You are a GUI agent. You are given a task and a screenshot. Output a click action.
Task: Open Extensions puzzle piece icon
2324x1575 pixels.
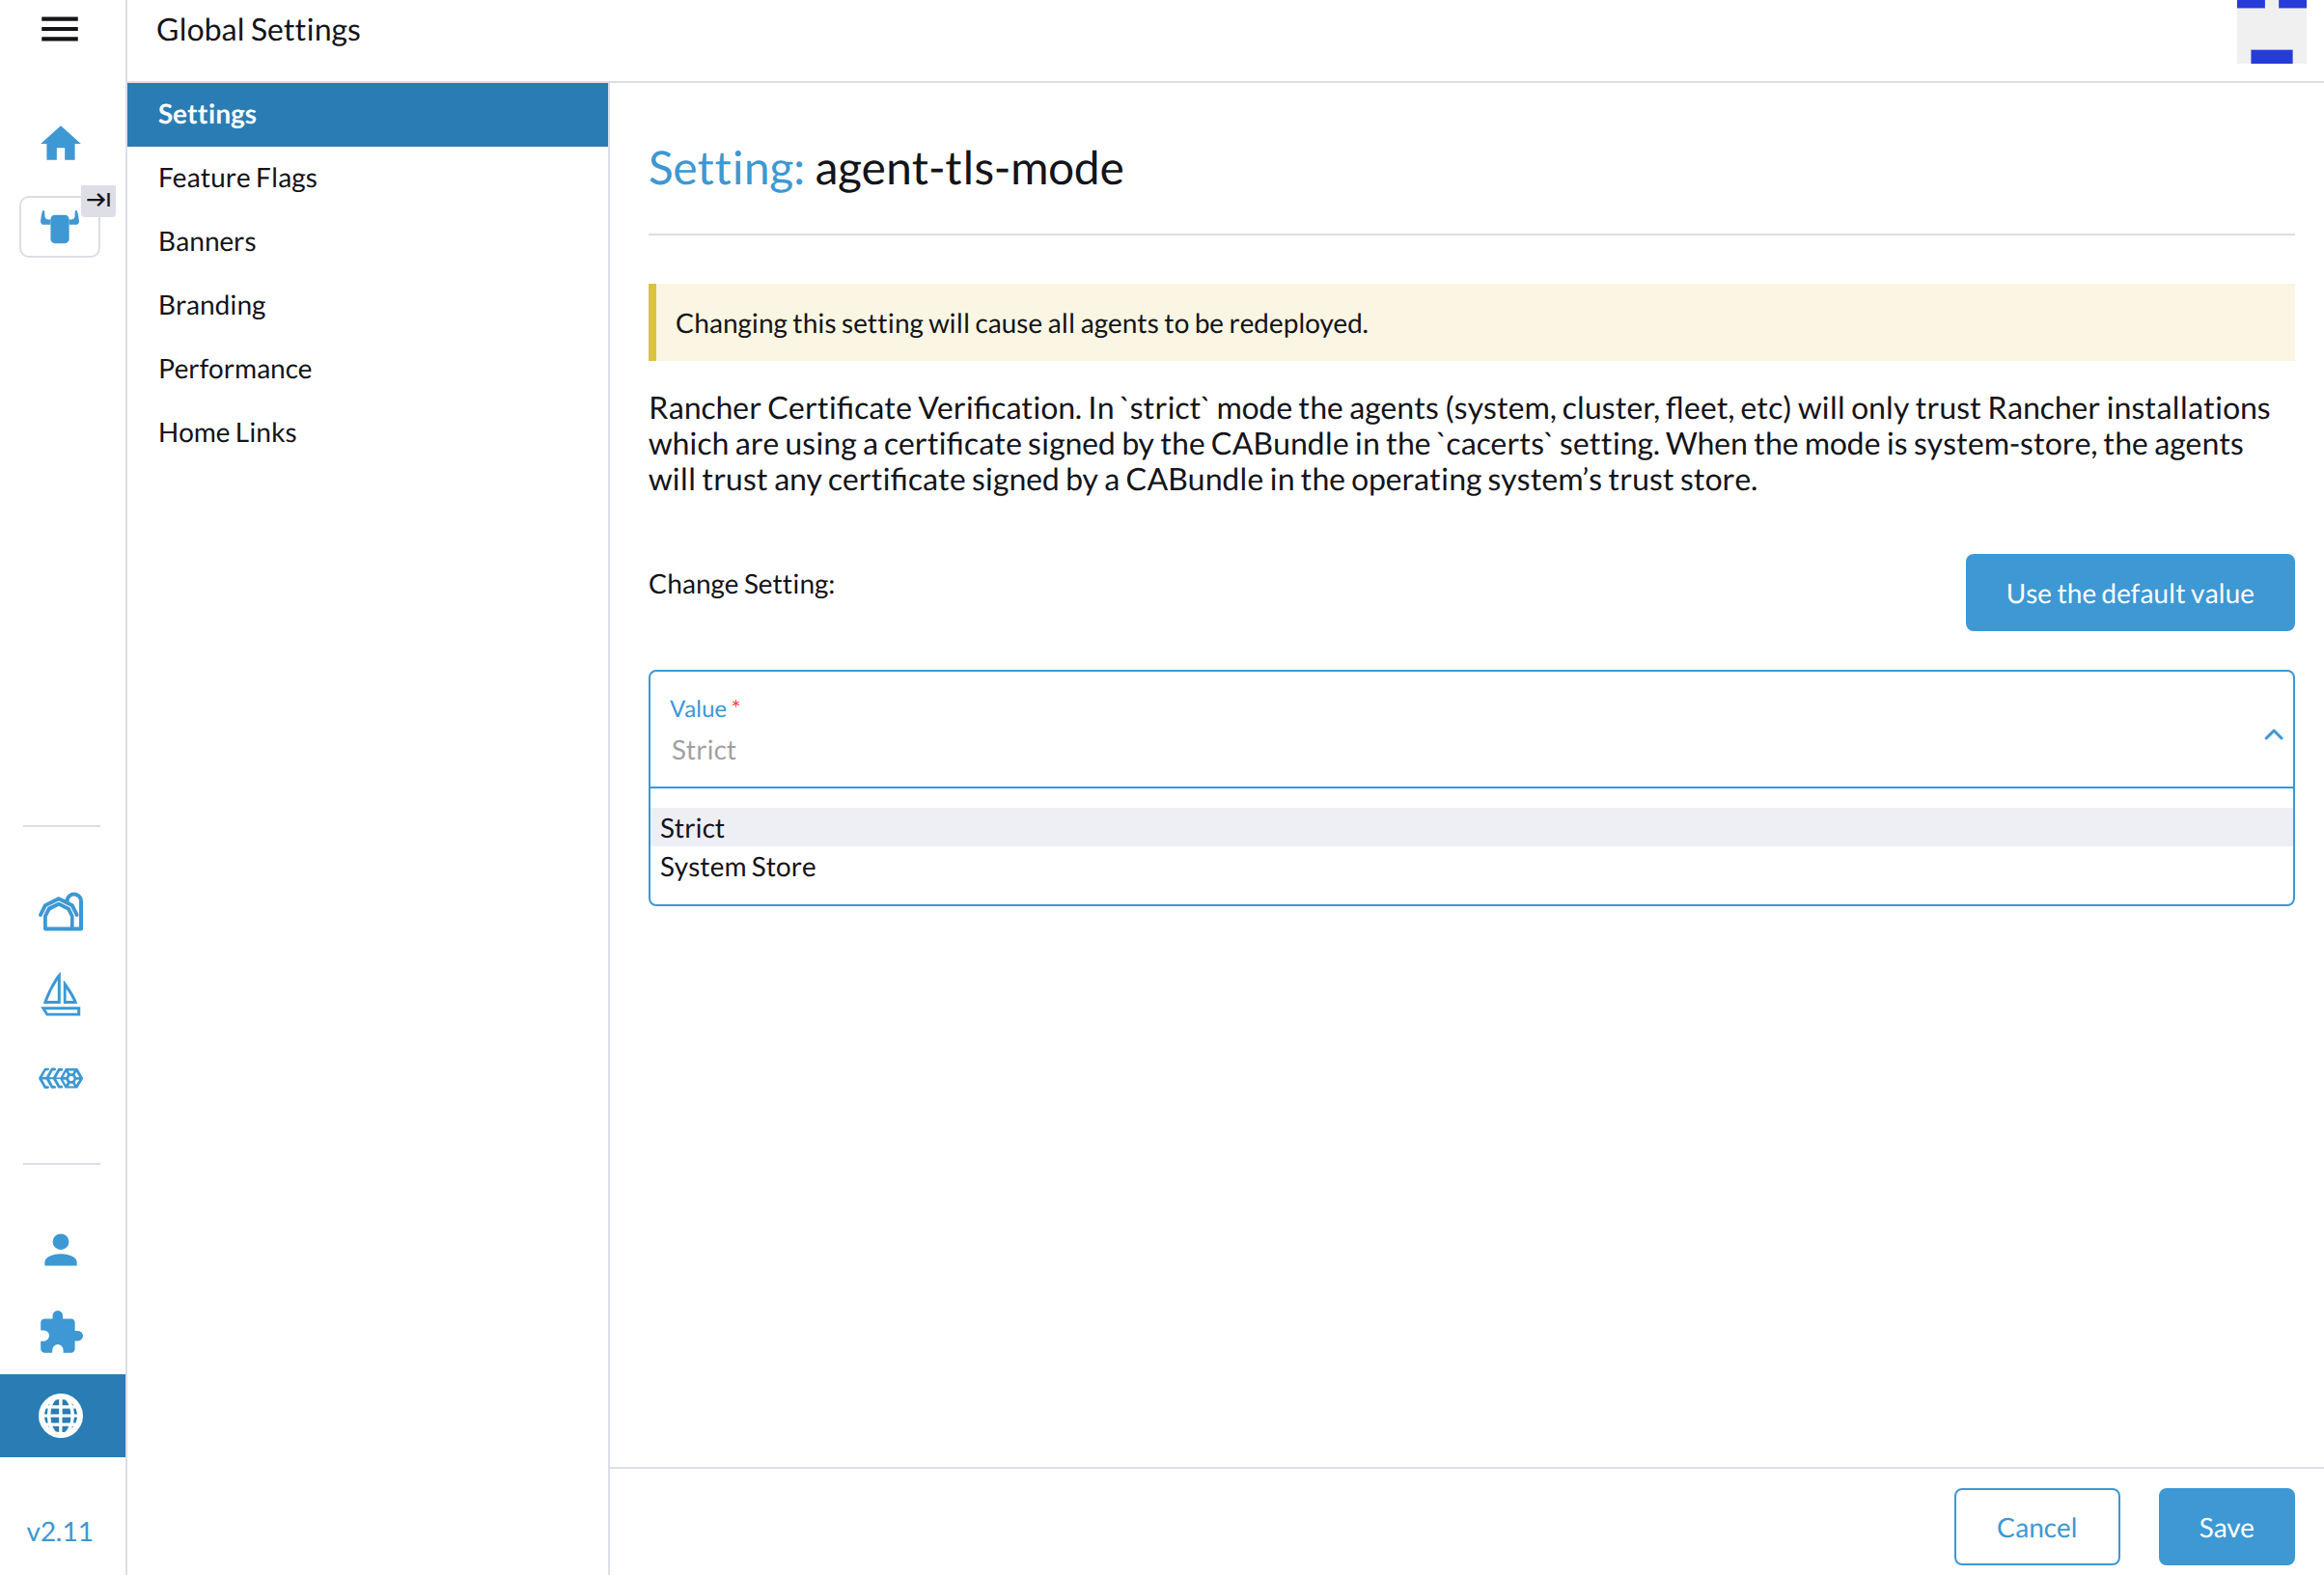click(61, 1333)
